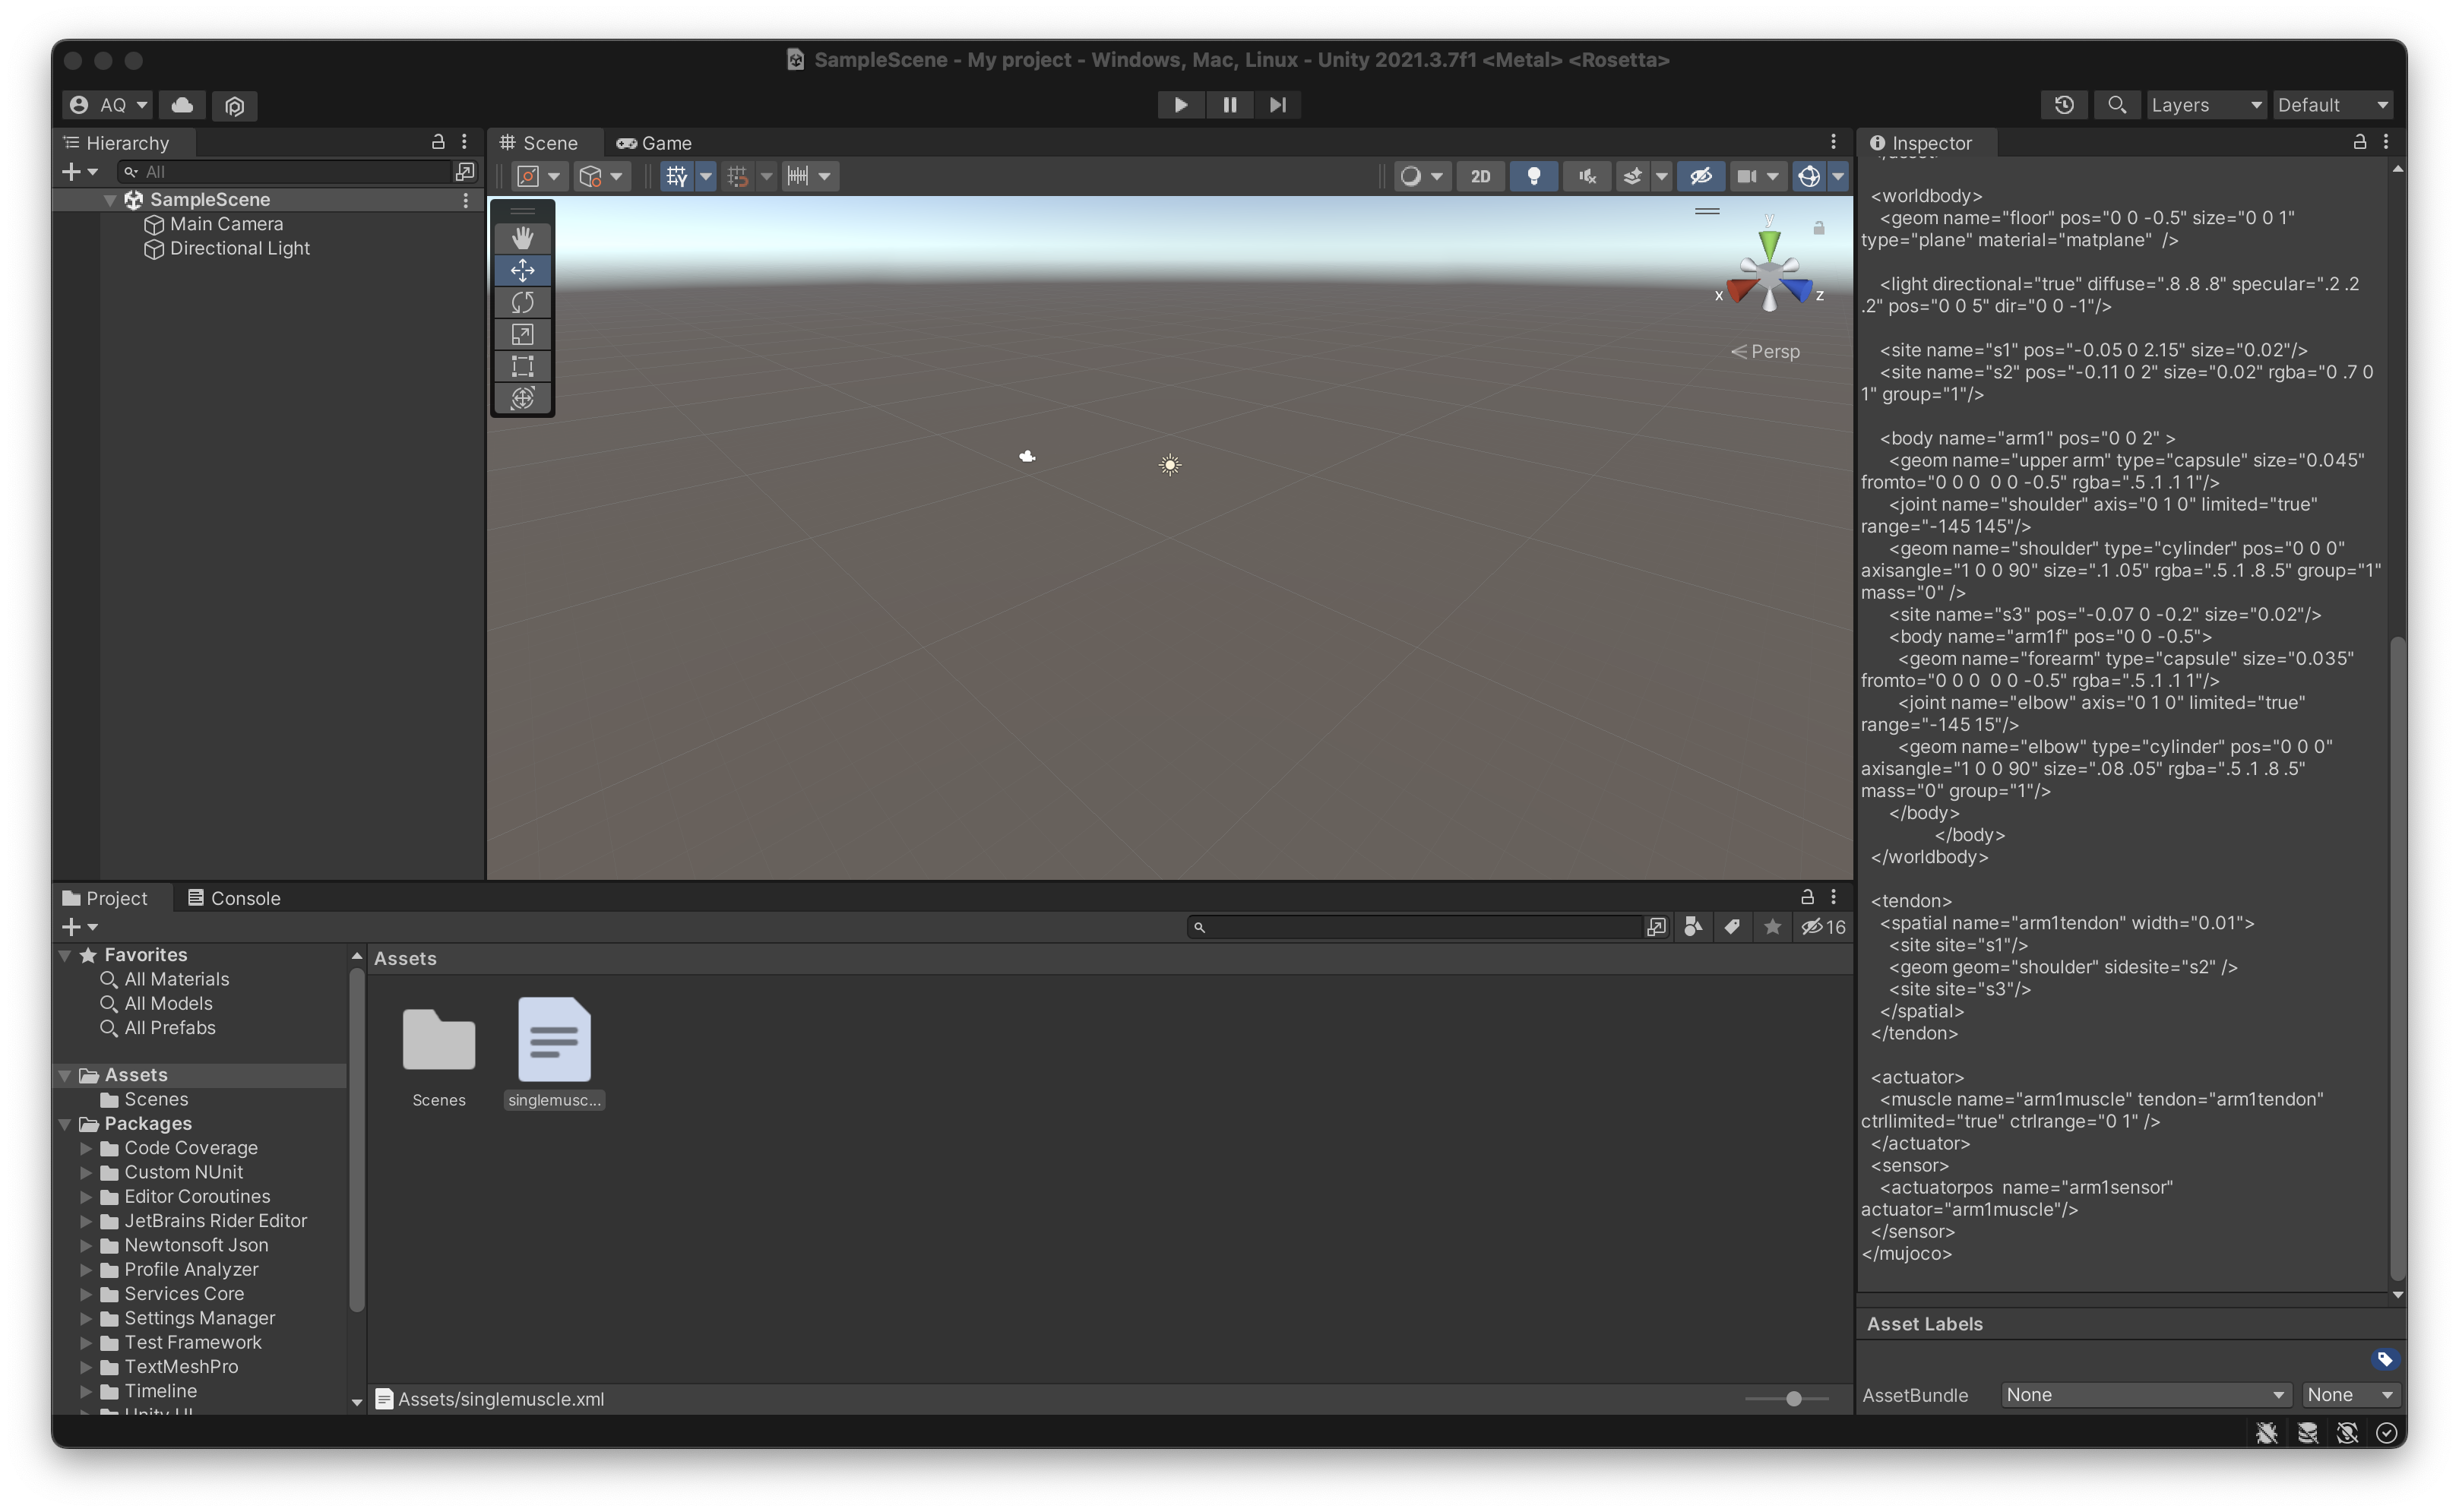This screenshot has width=2459, height=1512.
Task: Toggle 2D view mode in the Scene view
Action: (1480, 176)
